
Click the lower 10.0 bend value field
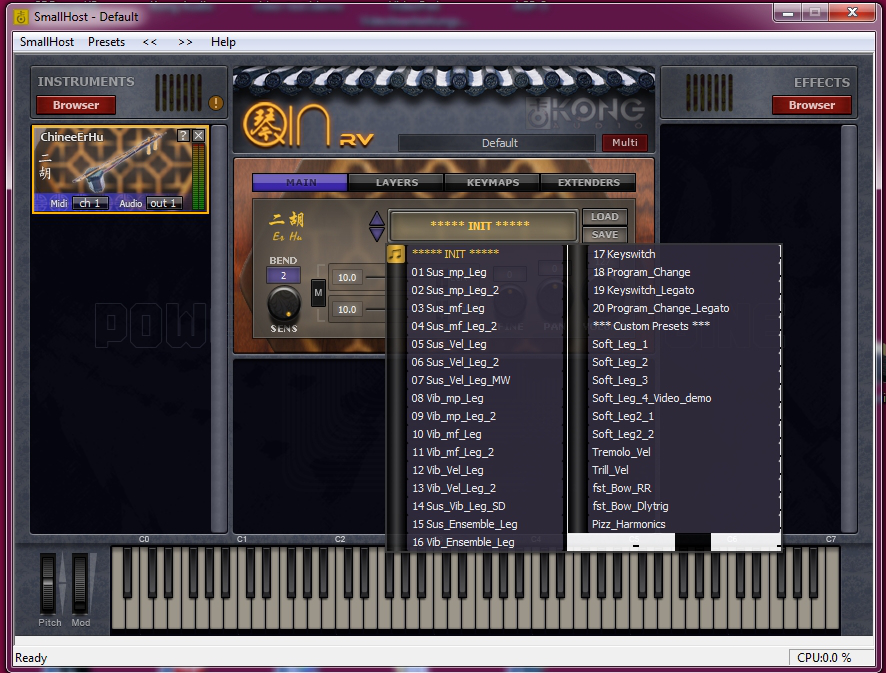[347, 310]
